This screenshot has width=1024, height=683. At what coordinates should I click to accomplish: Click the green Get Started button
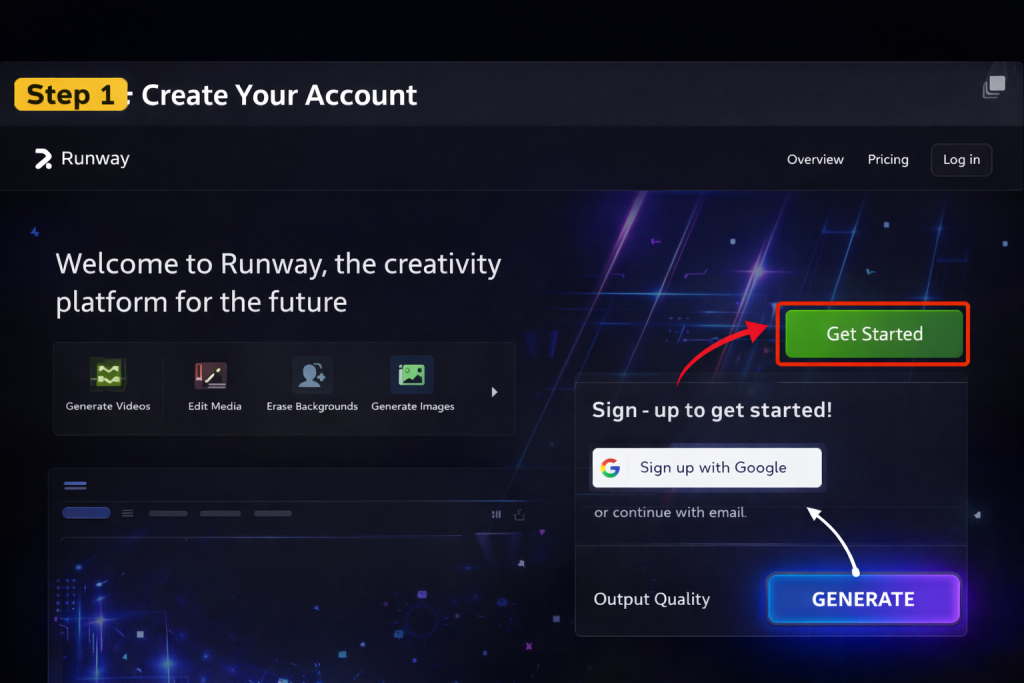[874, 334]
